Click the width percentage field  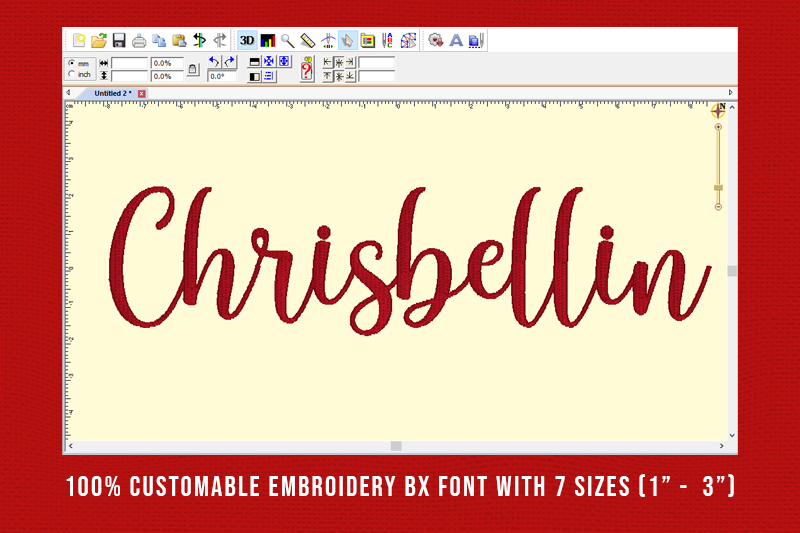coord(167,63)
